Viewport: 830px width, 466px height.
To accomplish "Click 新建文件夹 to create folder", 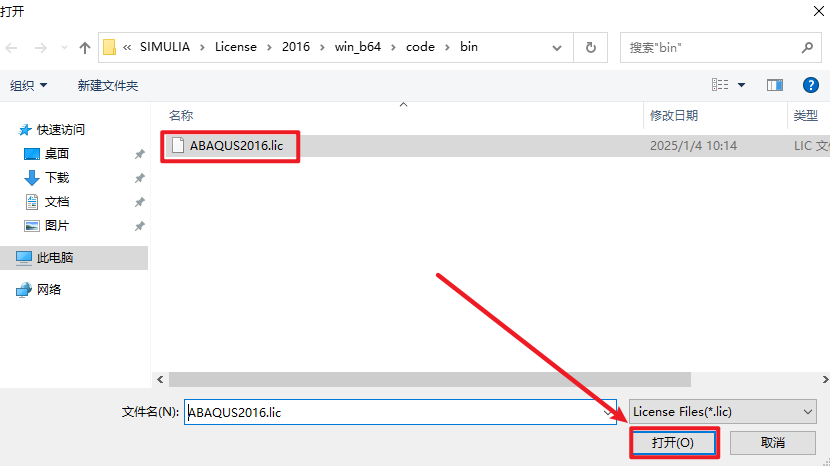I will click(x=108, y=85).
